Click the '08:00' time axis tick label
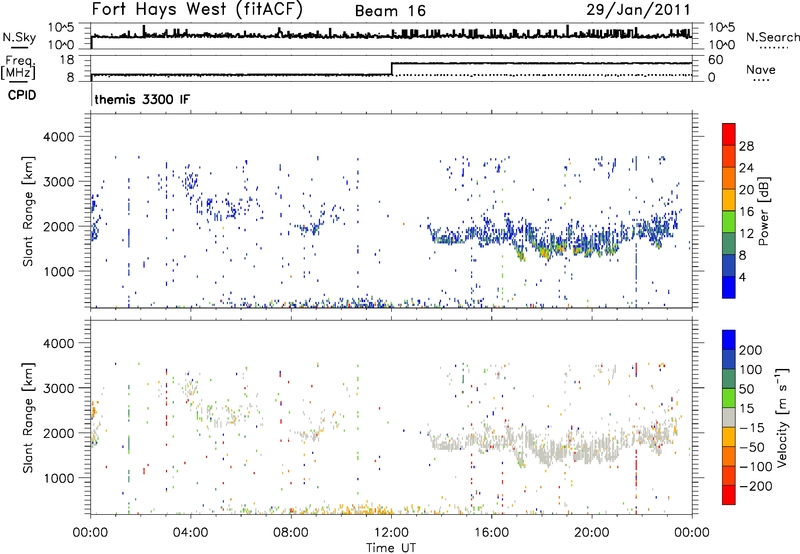 pos(291,533)
